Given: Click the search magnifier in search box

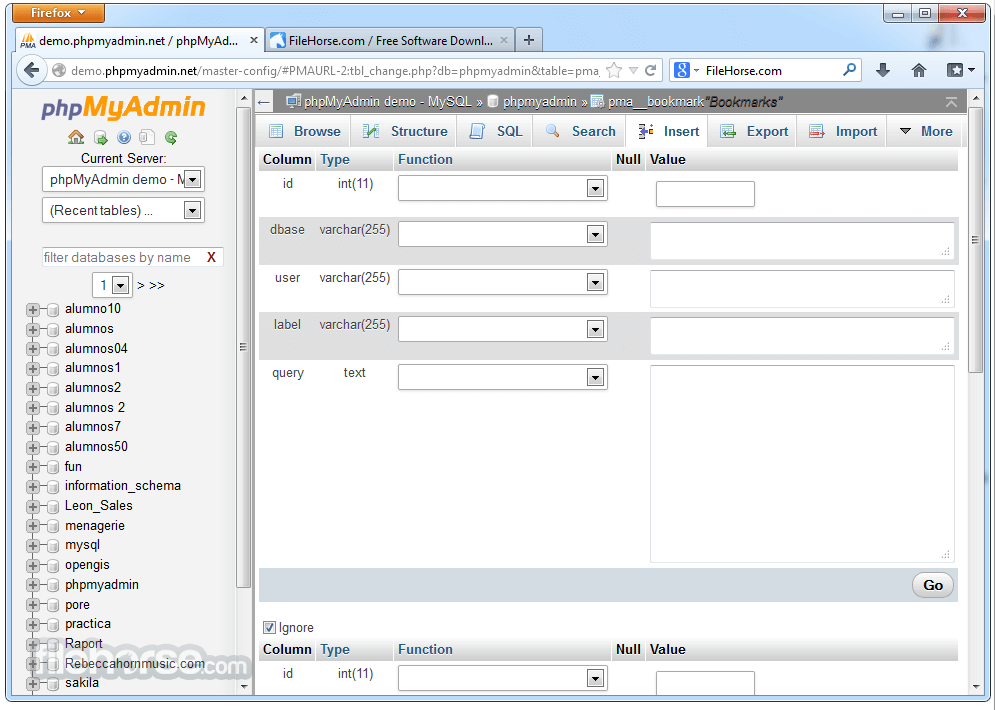Looking at the screenshot, I should (x=849, y=70).
